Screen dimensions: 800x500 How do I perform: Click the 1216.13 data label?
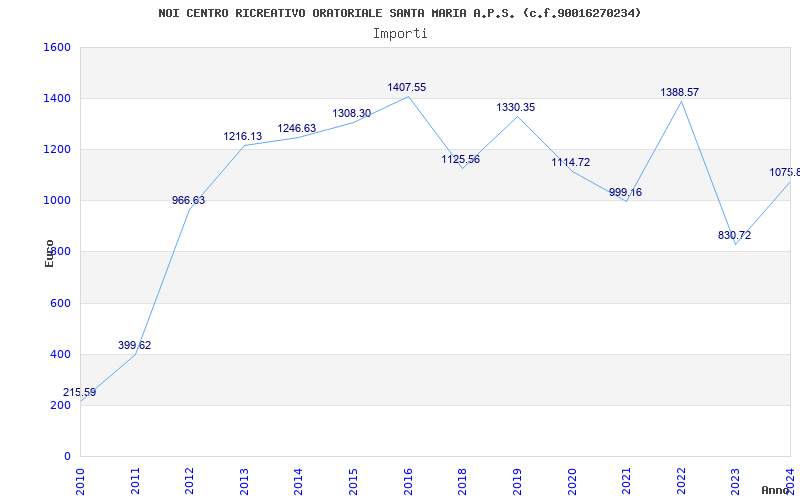tap(242, 136)
